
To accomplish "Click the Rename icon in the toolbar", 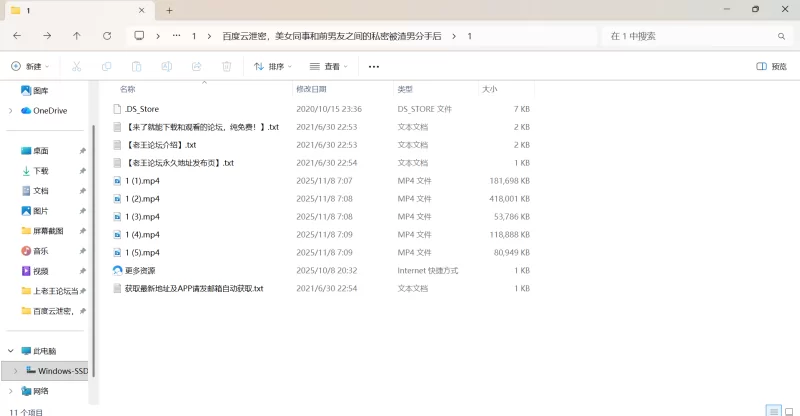I will click(x=166, y=66).
